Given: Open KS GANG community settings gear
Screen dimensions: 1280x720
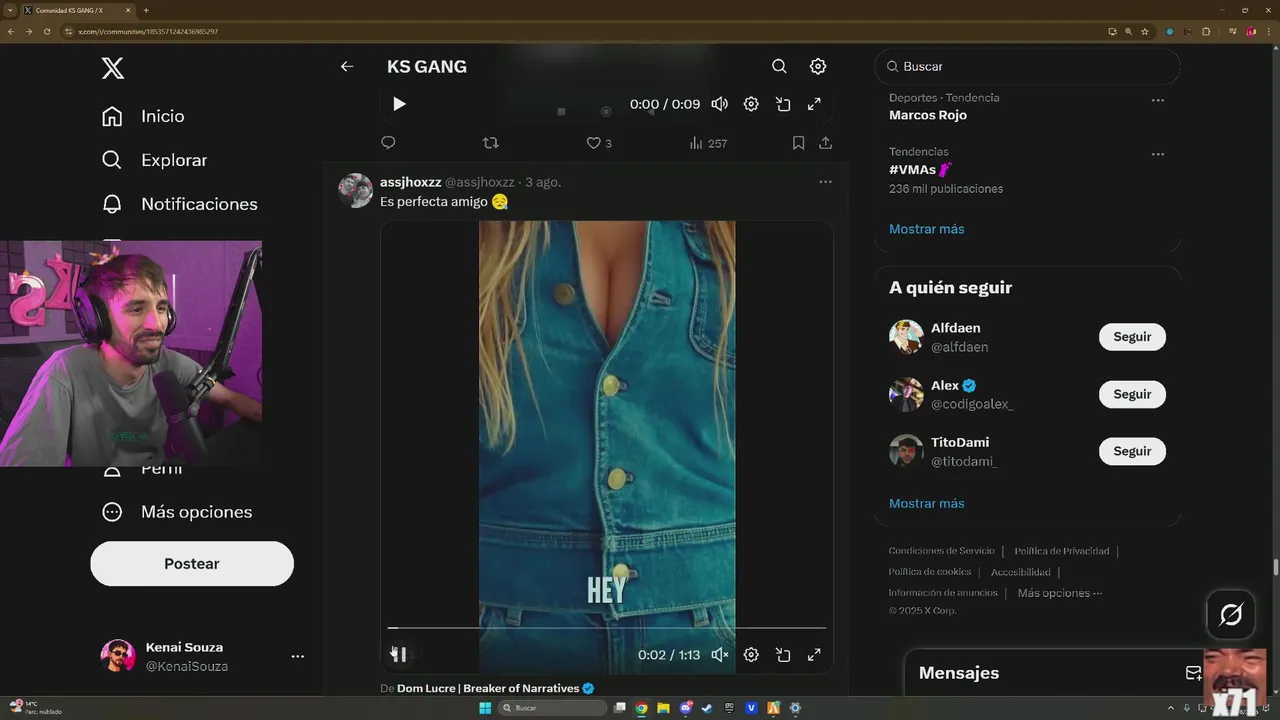Looking at the screenshot, I should pos(818,67).
